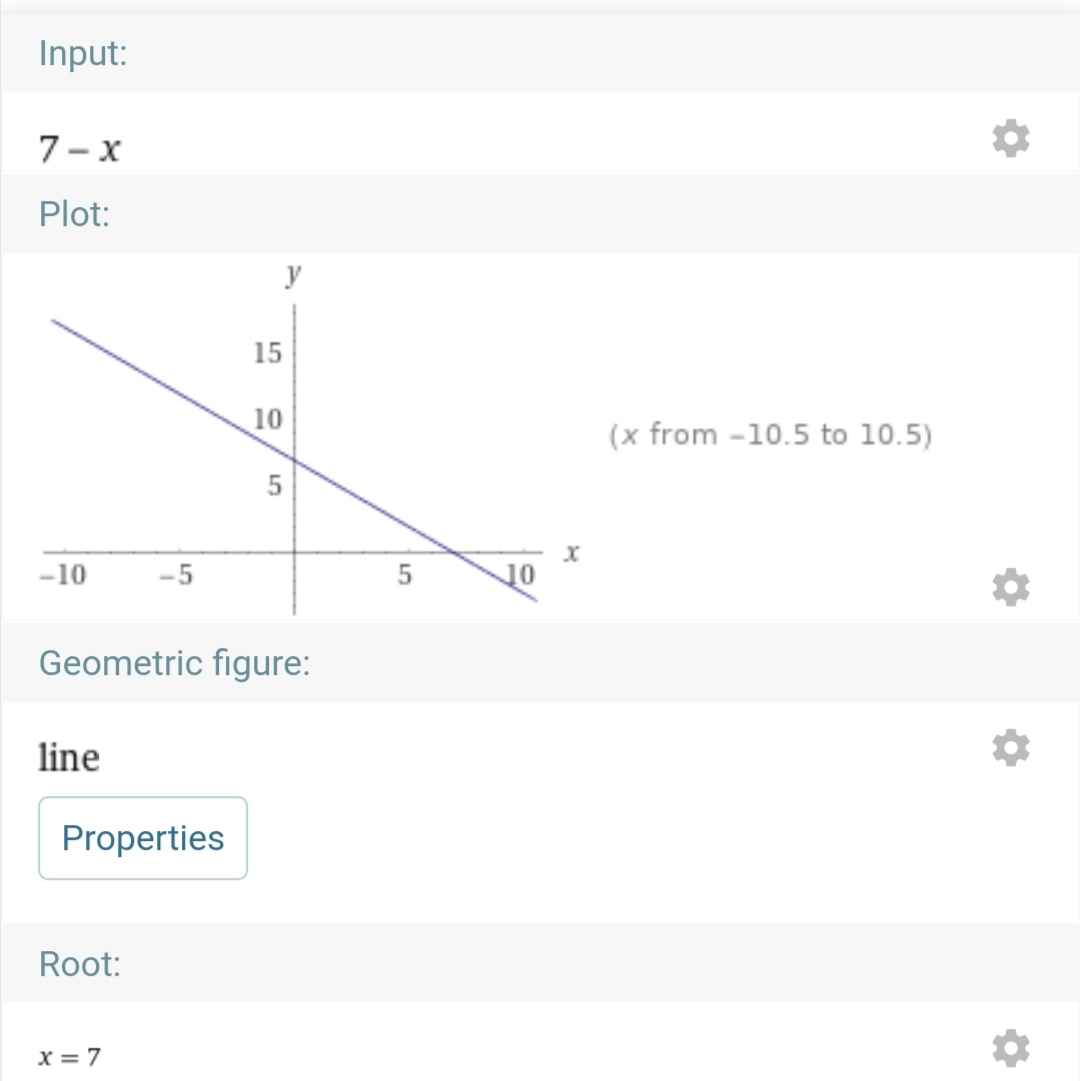Tap the −10 tick label on x axis
1080x1081 pixels.
[x=62, y=576]
